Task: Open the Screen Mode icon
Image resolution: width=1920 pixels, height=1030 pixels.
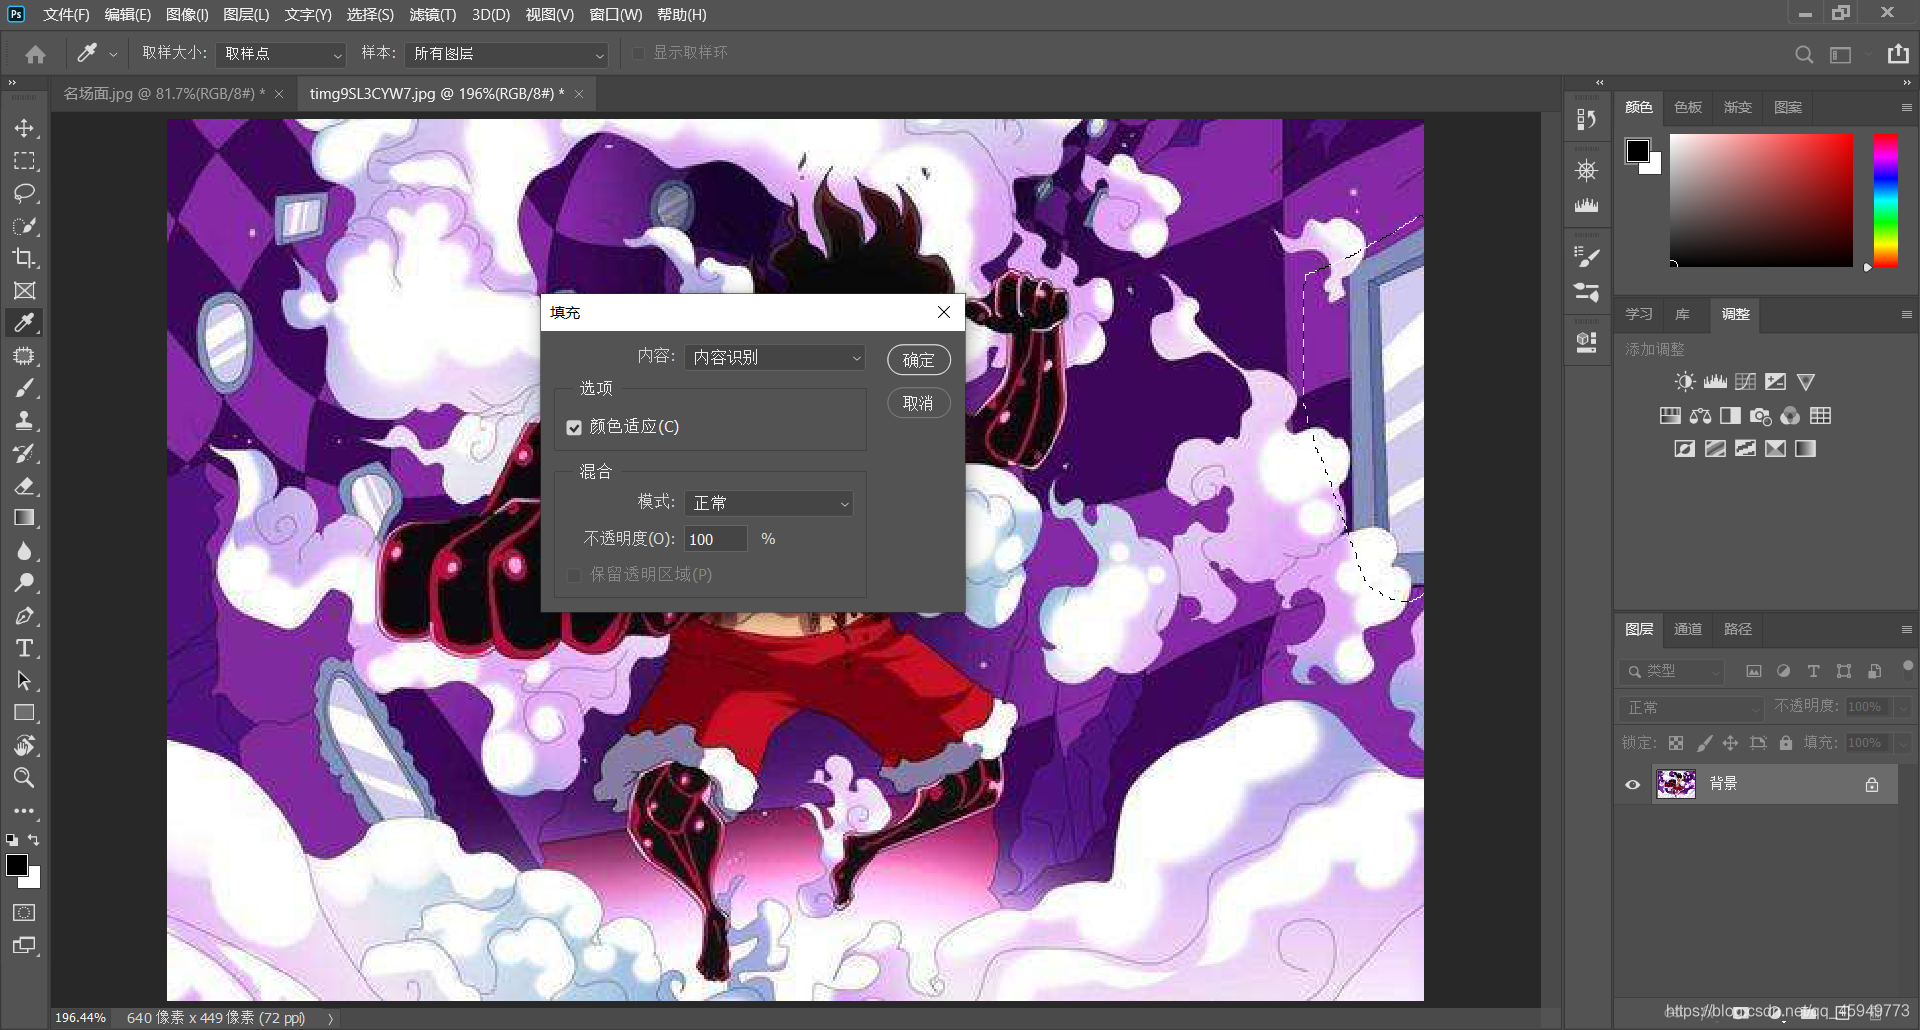Action: point(24,946)
